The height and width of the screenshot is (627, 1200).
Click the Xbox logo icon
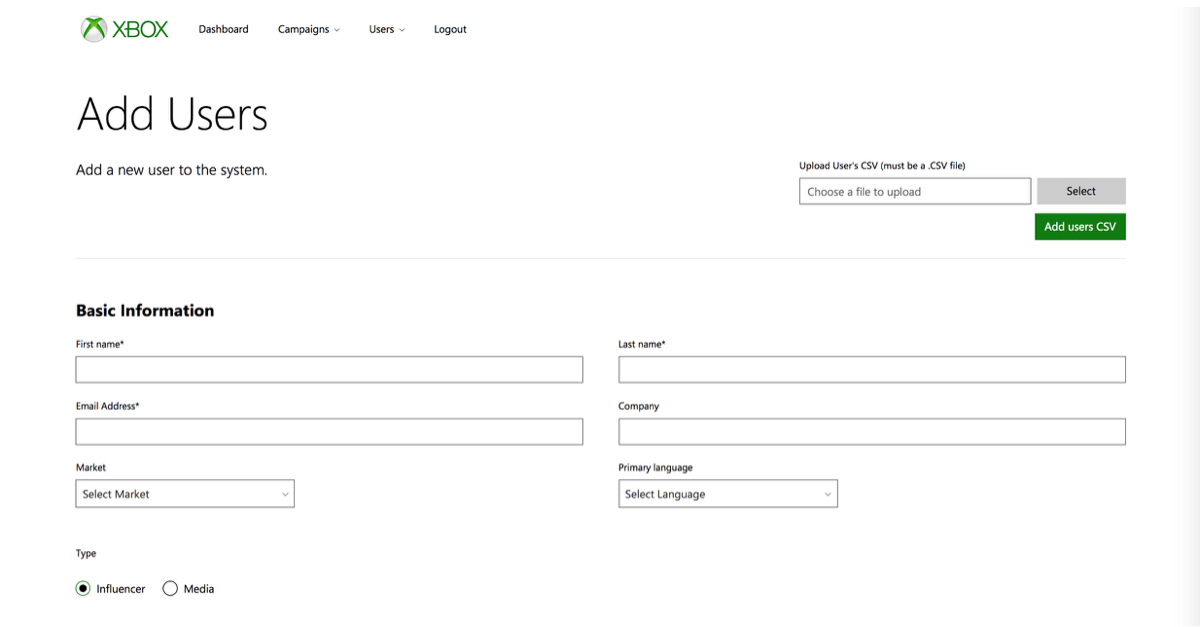(x=94, y=29)
